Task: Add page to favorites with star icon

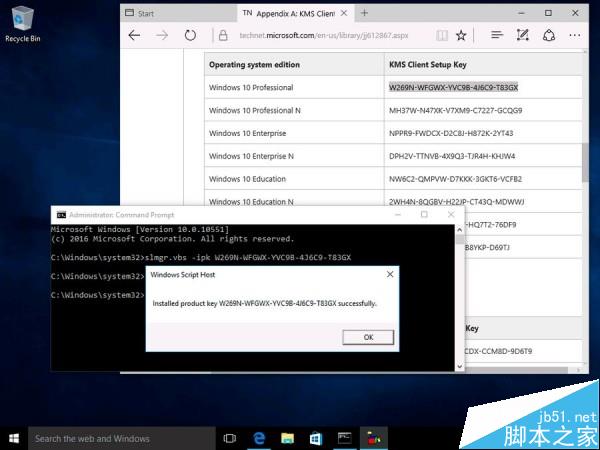Action: coord(460,35)
